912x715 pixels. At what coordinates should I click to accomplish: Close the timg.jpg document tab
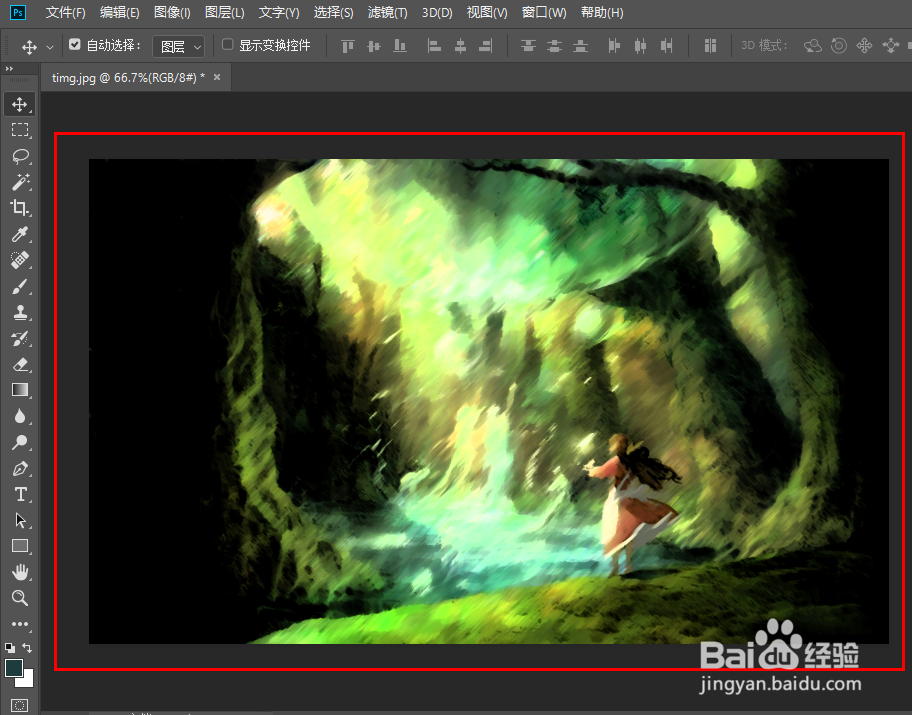pos(217,77)
